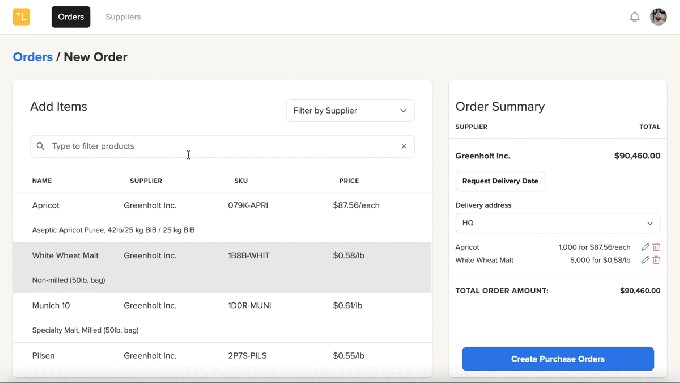Click the NAME column header
The image size is (680, 383).
pyautogui.click(x=42, y=180)
